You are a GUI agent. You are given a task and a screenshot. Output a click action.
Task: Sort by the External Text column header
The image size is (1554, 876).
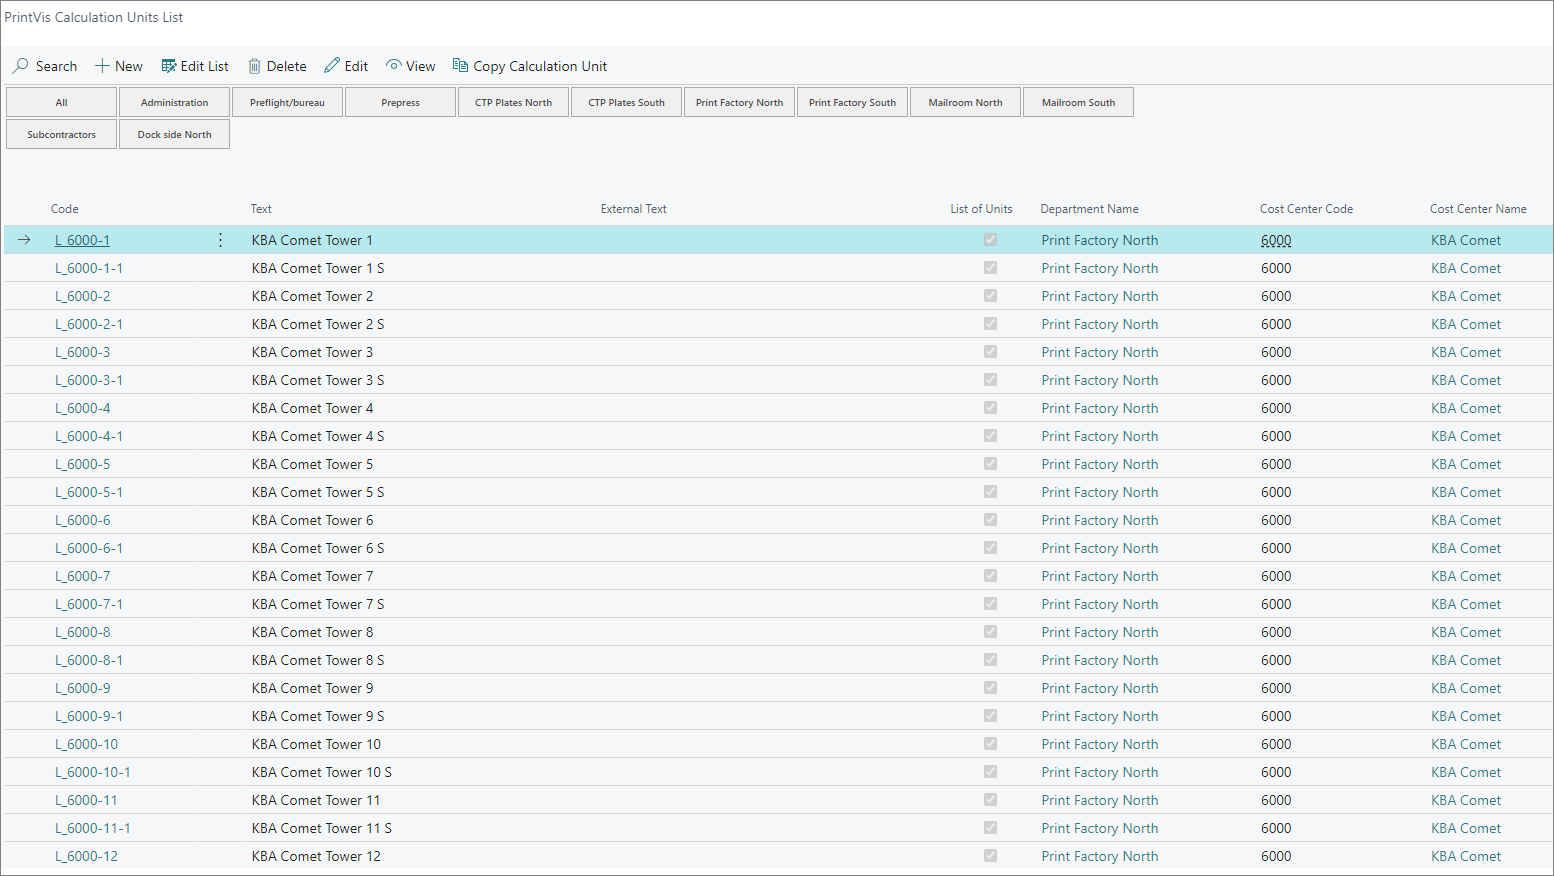point(634,209)
